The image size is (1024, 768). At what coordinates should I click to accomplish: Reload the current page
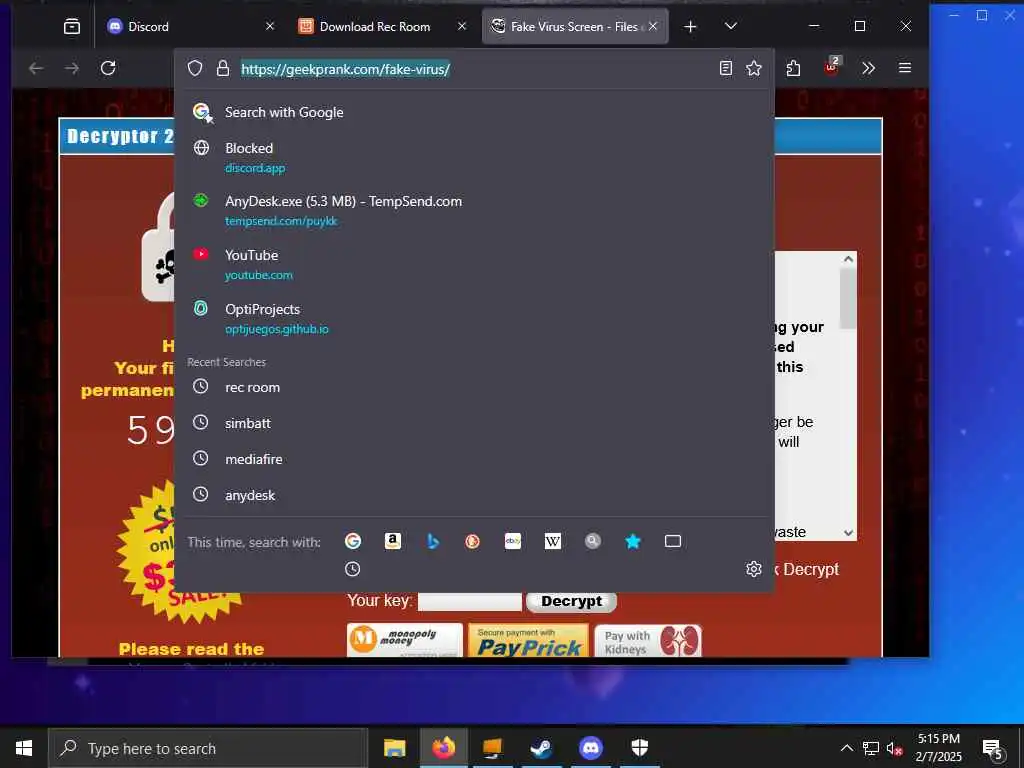click(x=108, y=68)
